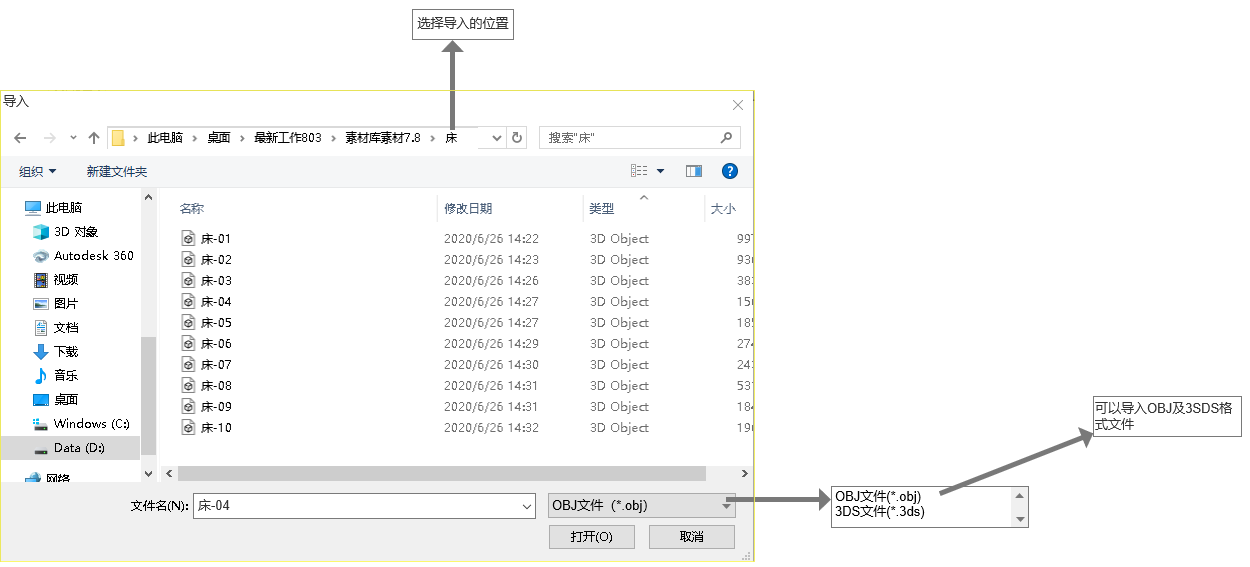Toggle the preview pane icon
Image resolution: width=1250 pixels, height=567 pixels.
tap(694, 171)
